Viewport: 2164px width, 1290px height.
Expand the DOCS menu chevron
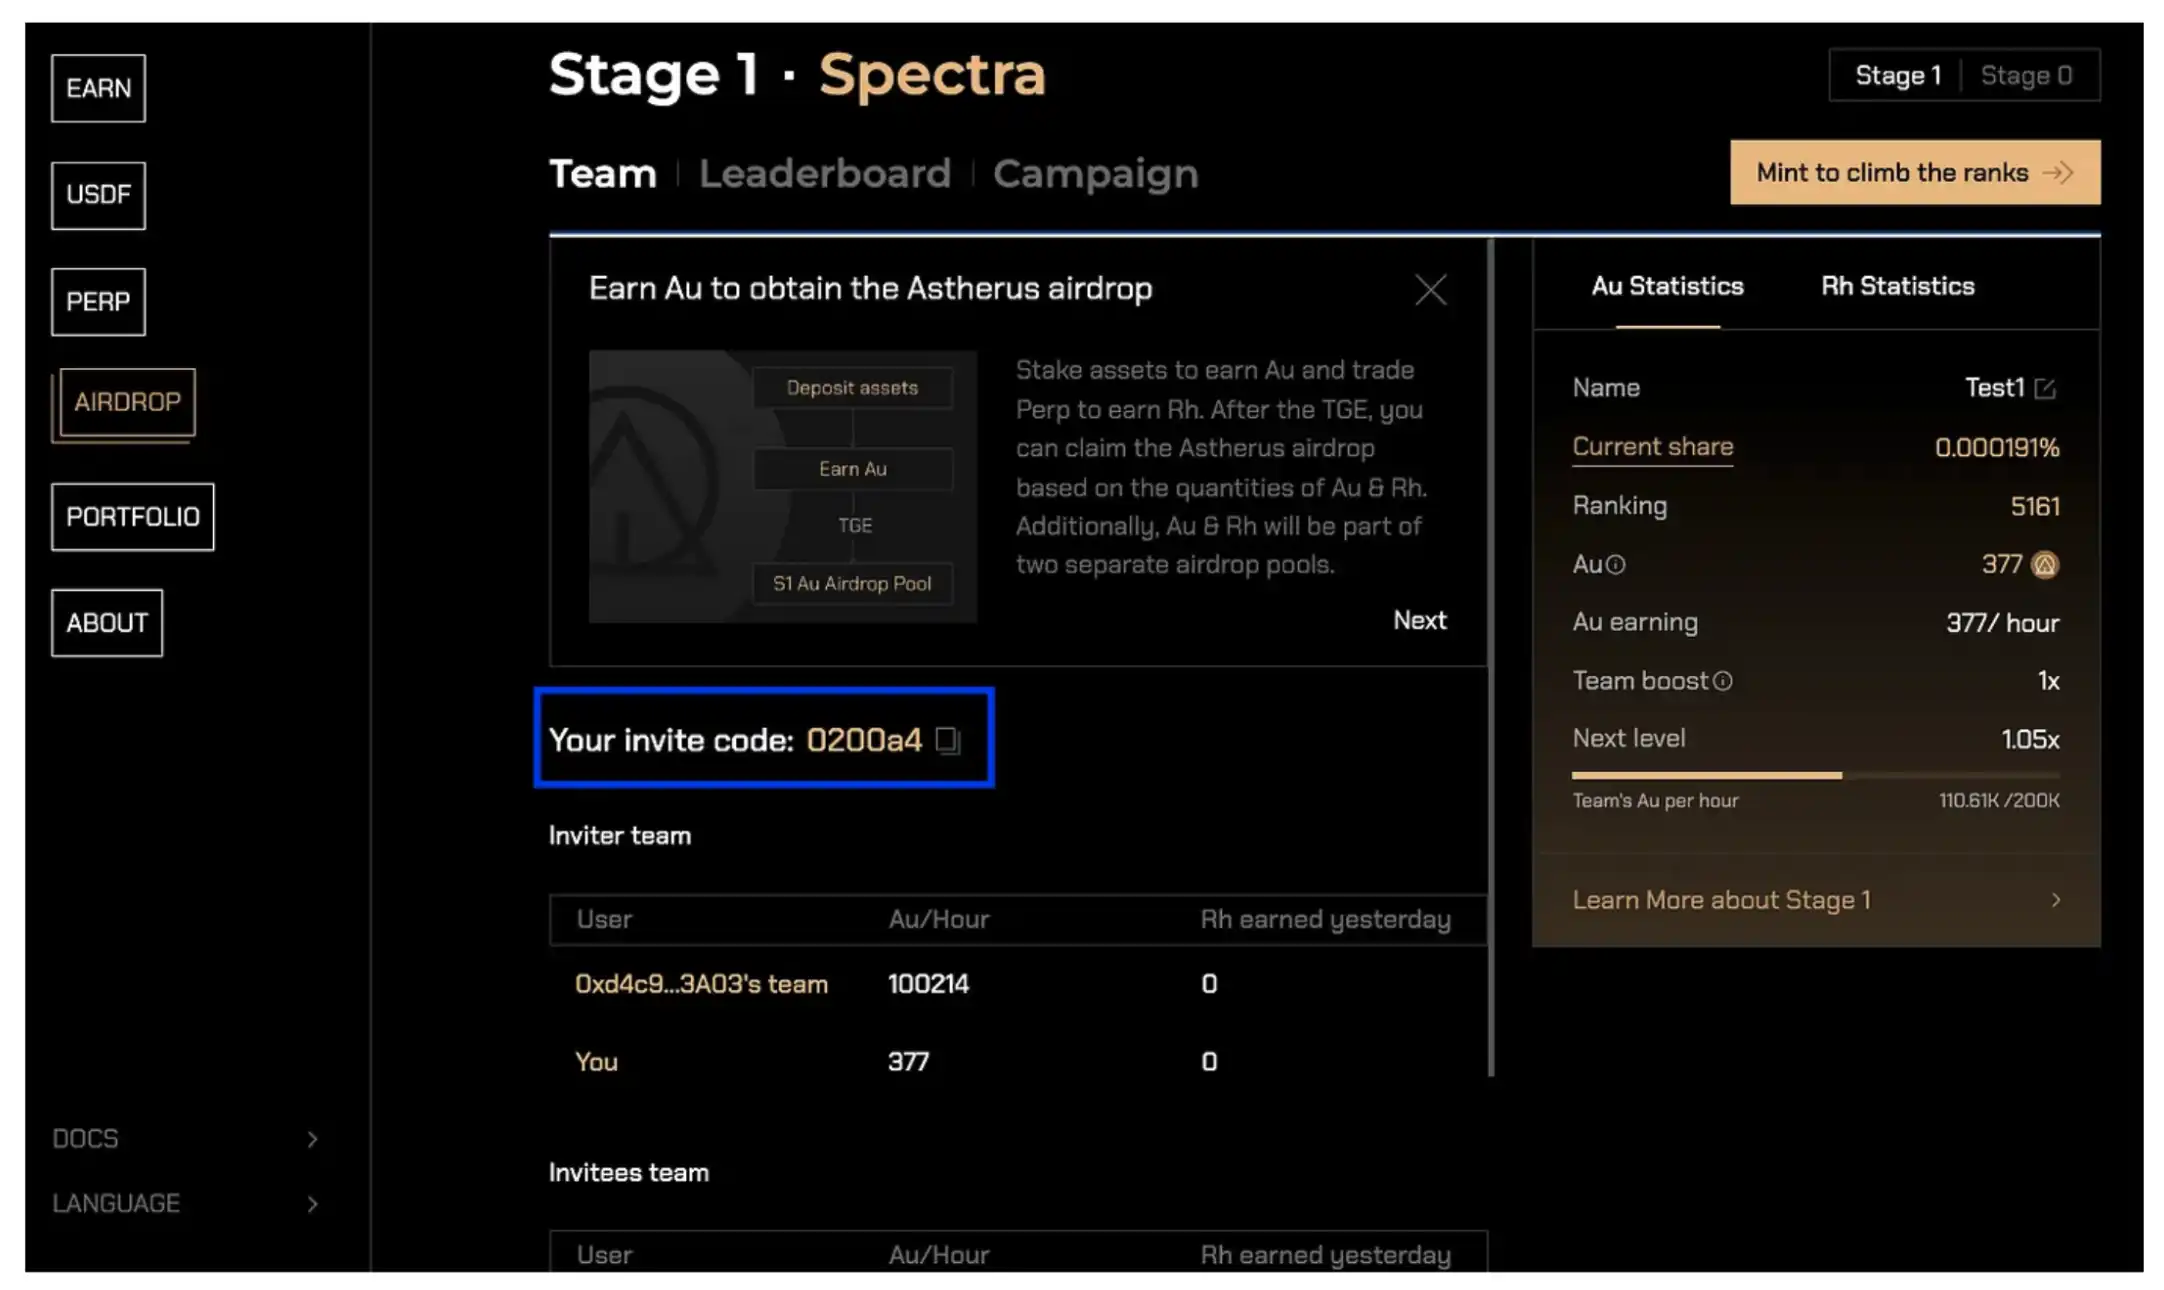click(x=312, y=1139)
